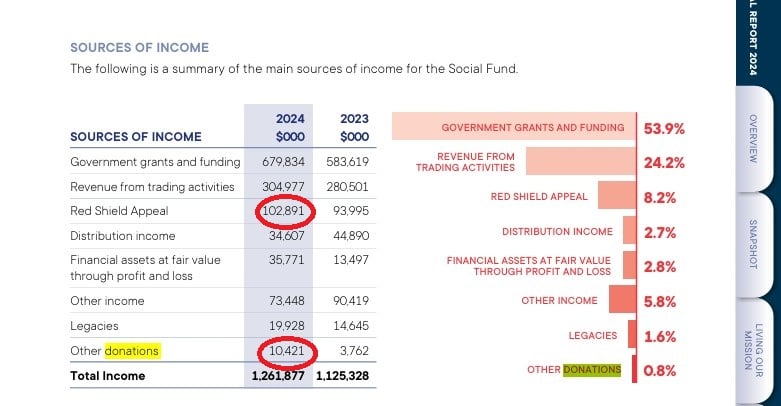Screen dimensions: 781x406
Task: Click the 2024 $000 column header
Action: coord(279,127)
